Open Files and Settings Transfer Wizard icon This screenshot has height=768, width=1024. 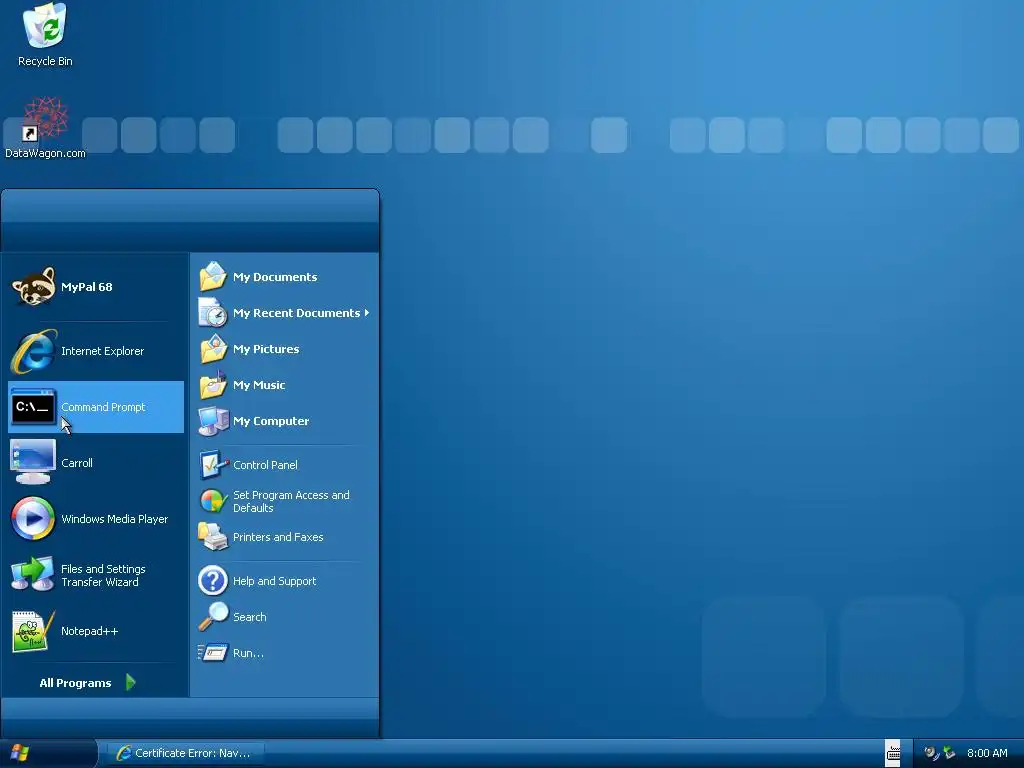(33, 575)
